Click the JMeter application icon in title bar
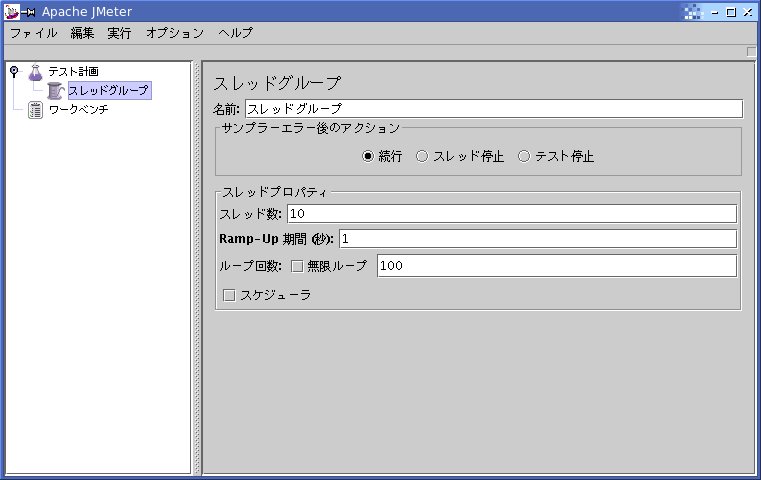 click(12, 12)
